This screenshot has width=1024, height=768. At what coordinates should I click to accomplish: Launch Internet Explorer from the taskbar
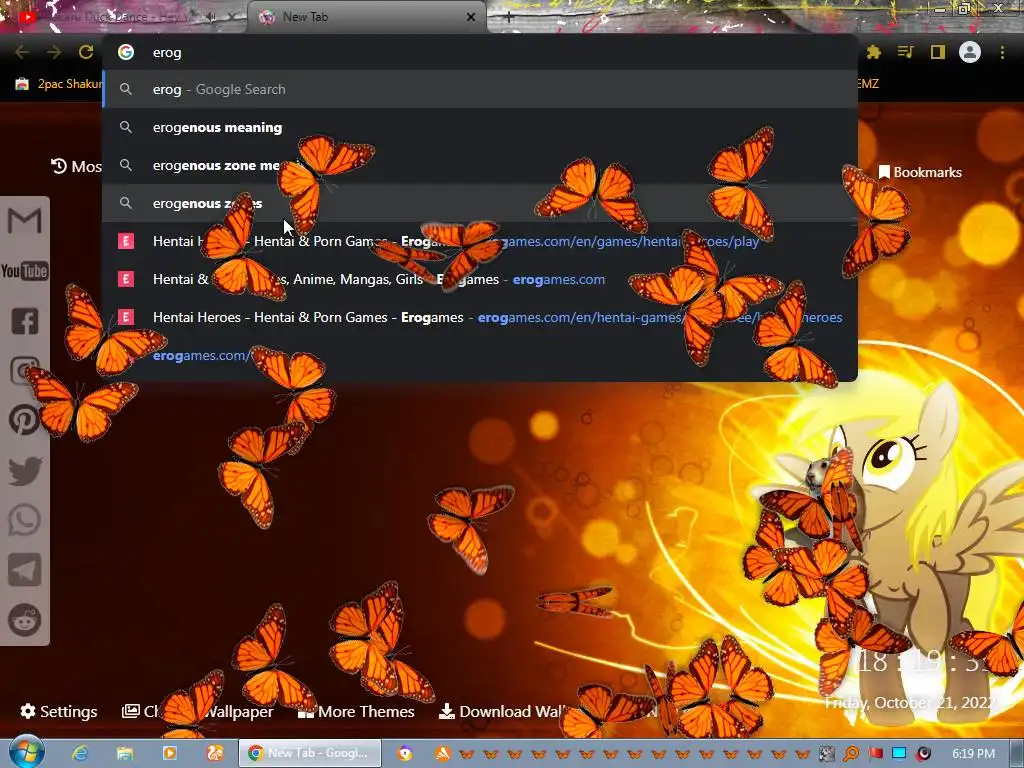pos(80,753)
